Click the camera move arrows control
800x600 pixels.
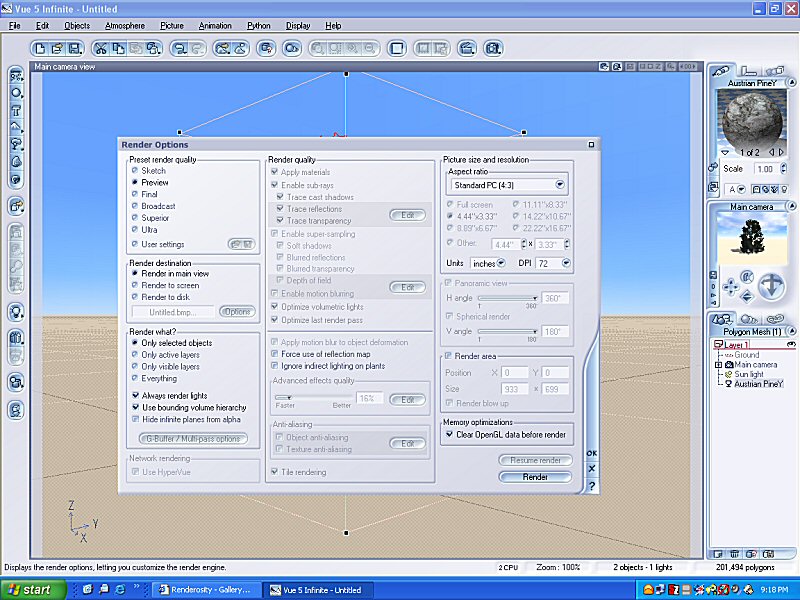(731, 287)
